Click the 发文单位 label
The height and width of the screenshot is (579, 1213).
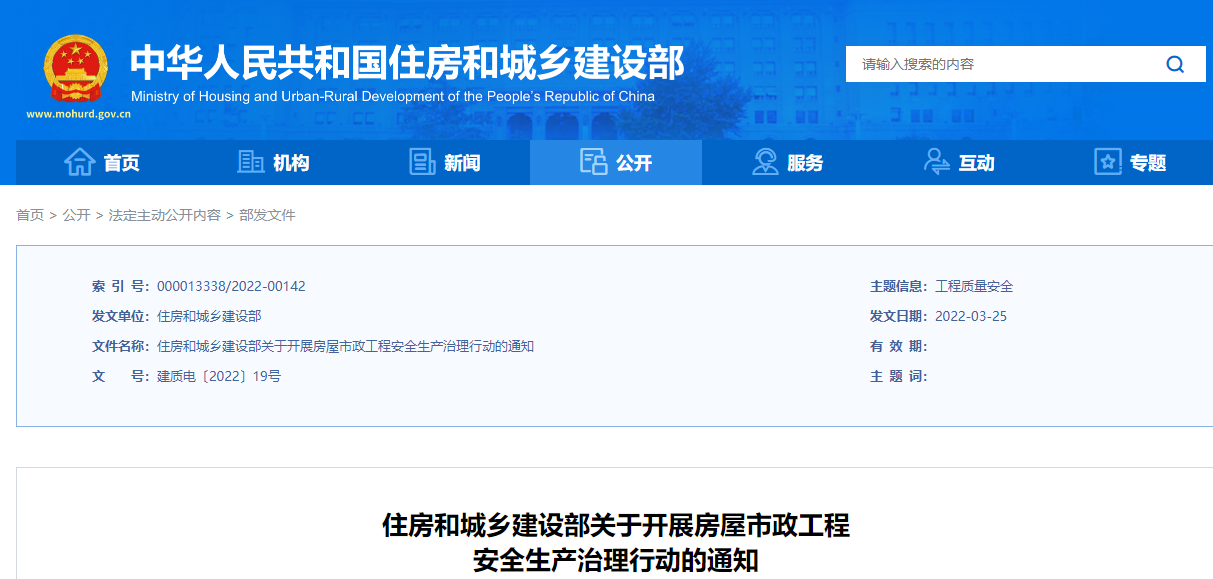[120, 316]
